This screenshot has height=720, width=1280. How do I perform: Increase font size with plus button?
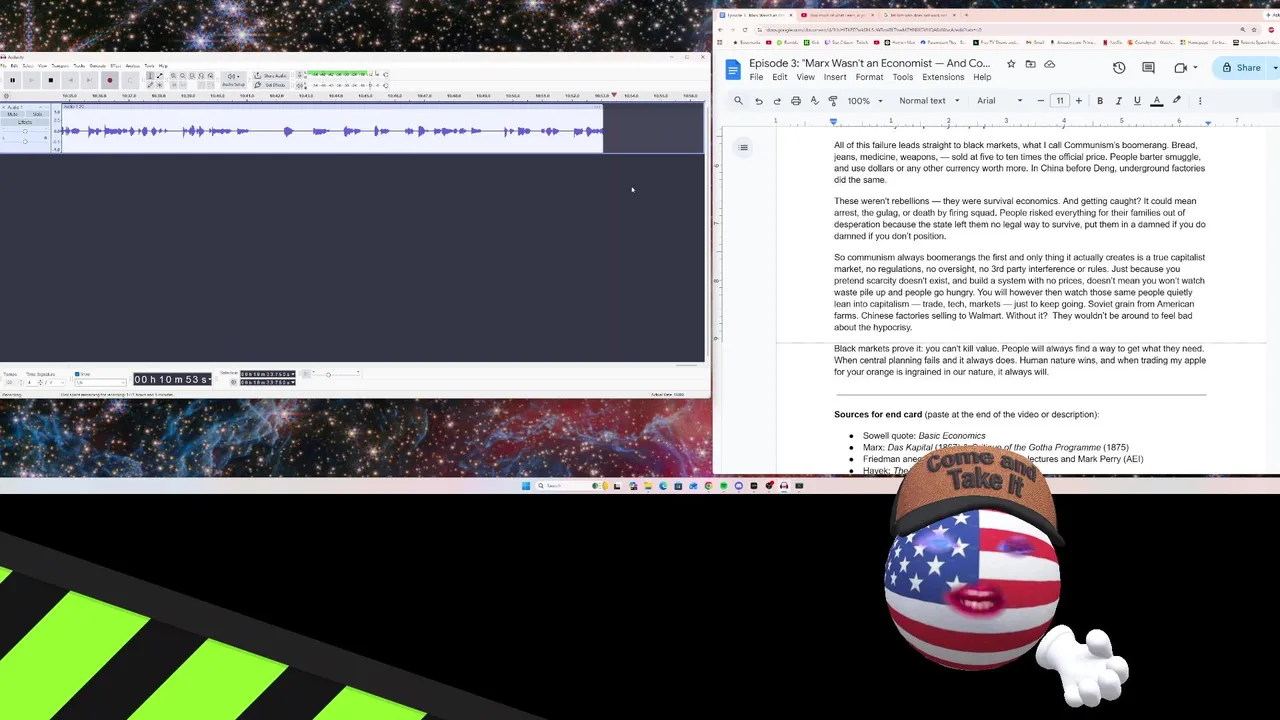point(1079,101)
